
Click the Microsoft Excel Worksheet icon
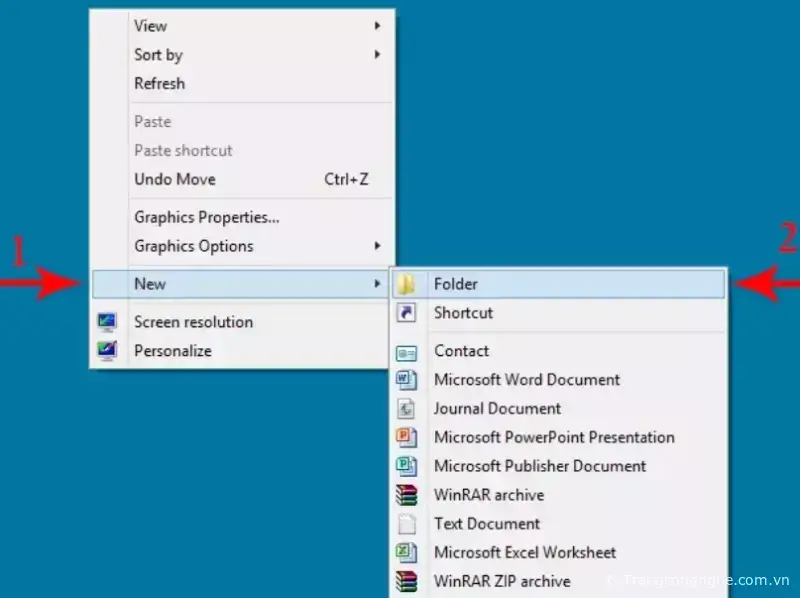(406, 552)
